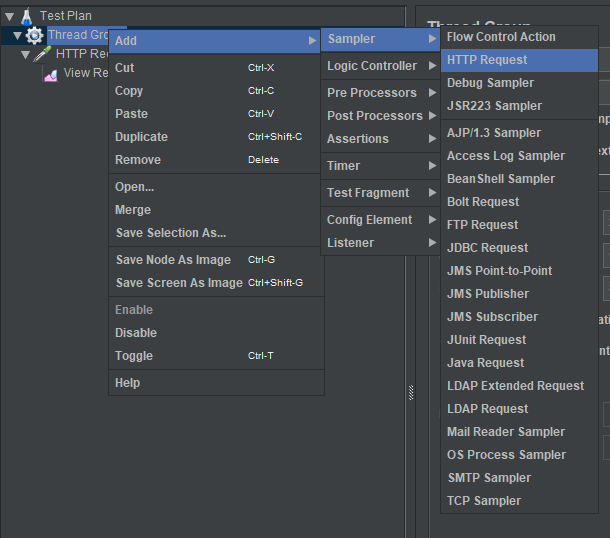Add an LDAP Request sampler
Screen dimensions: 610x538
(x=519, y=409)
